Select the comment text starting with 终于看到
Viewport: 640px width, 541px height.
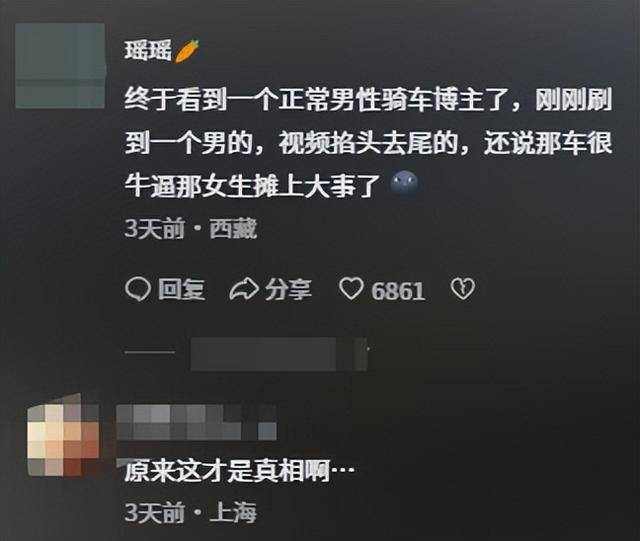368,143
